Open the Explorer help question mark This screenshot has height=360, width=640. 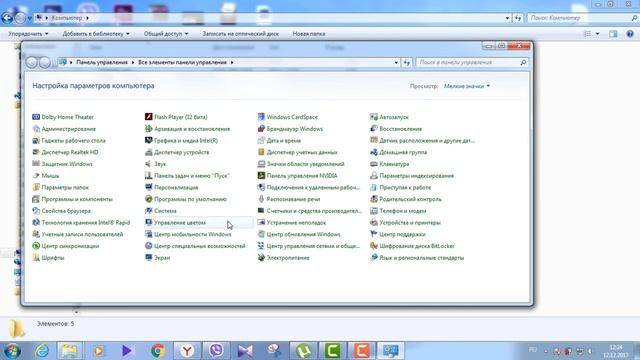point(630,34)
